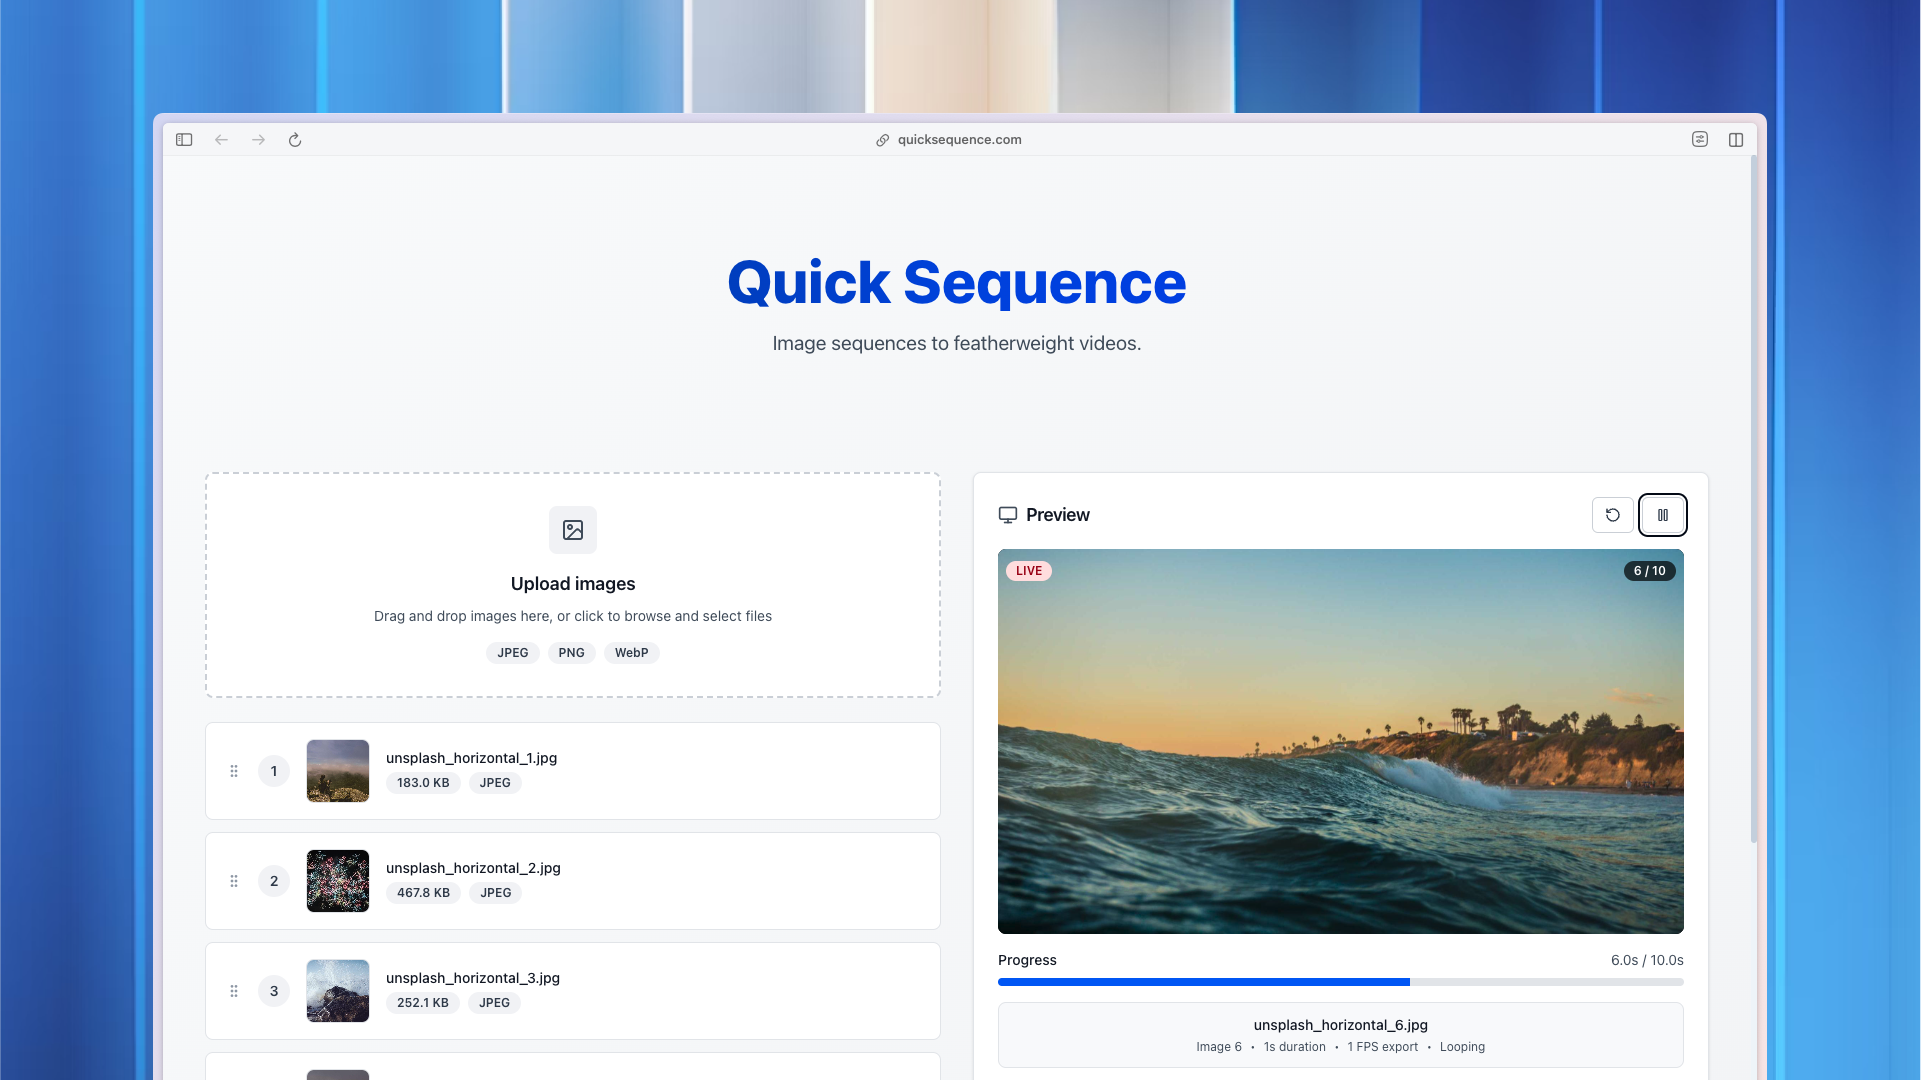The image size is (1921, 1080).
Task: Click the 252.1 KB size badge
Action: pos(422,1003)
